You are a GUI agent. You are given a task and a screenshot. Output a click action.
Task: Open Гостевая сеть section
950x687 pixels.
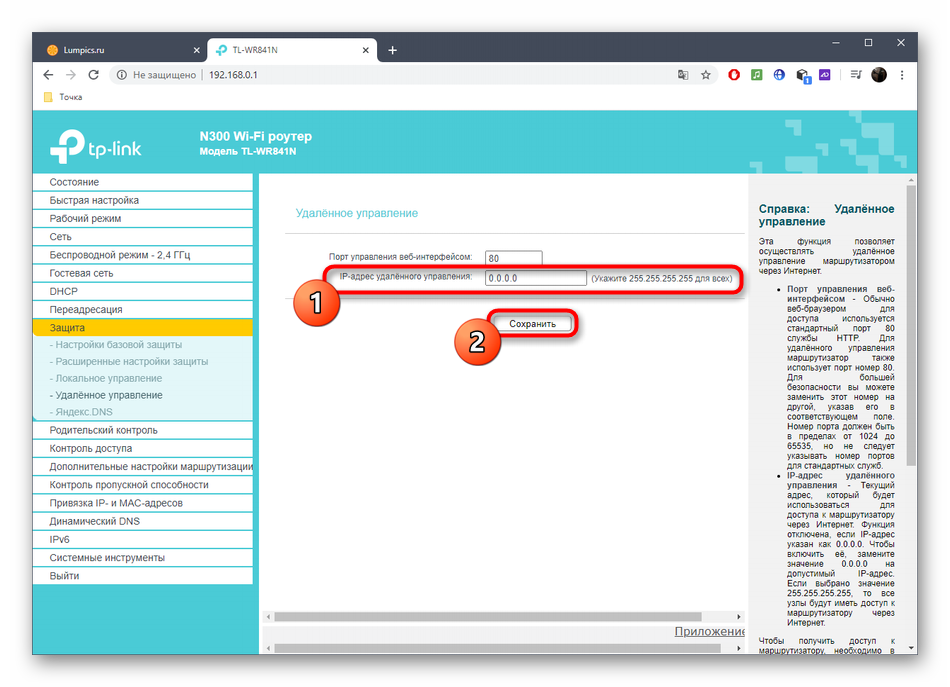click(x=142, y=273)
